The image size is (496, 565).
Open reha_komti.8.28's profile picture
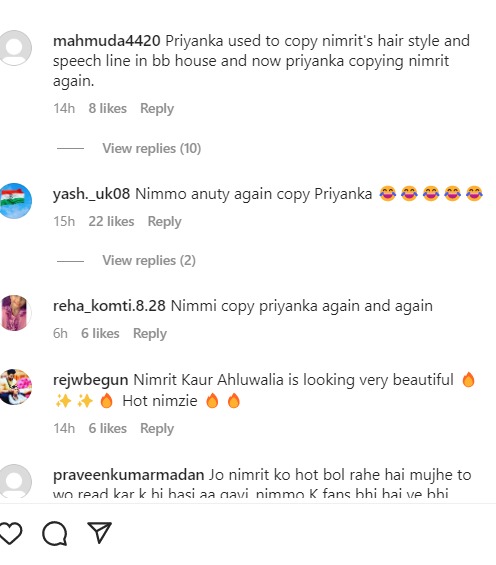14,313
